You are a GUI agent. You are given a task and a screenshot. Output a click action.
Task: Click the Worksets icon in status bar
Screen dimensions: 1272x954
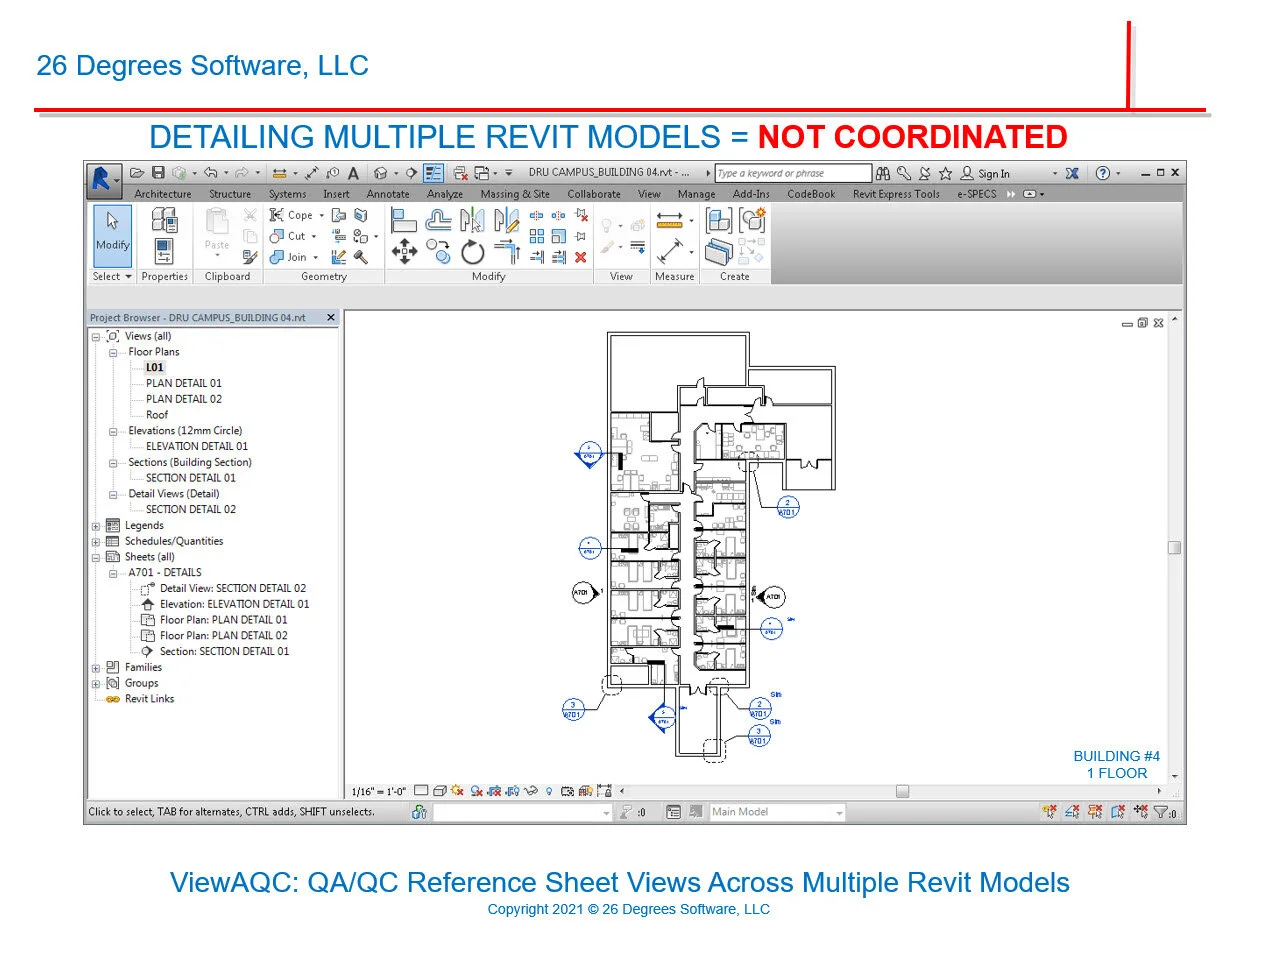(x=419, y=812)
